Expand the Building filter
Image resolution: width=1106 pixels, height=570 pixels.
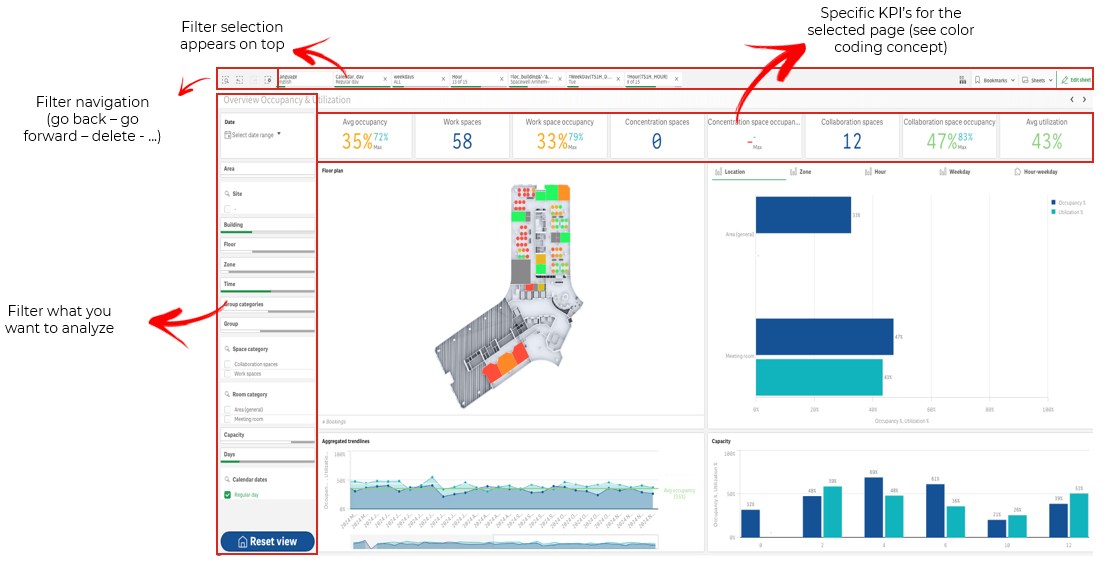[x=267, y=226]
